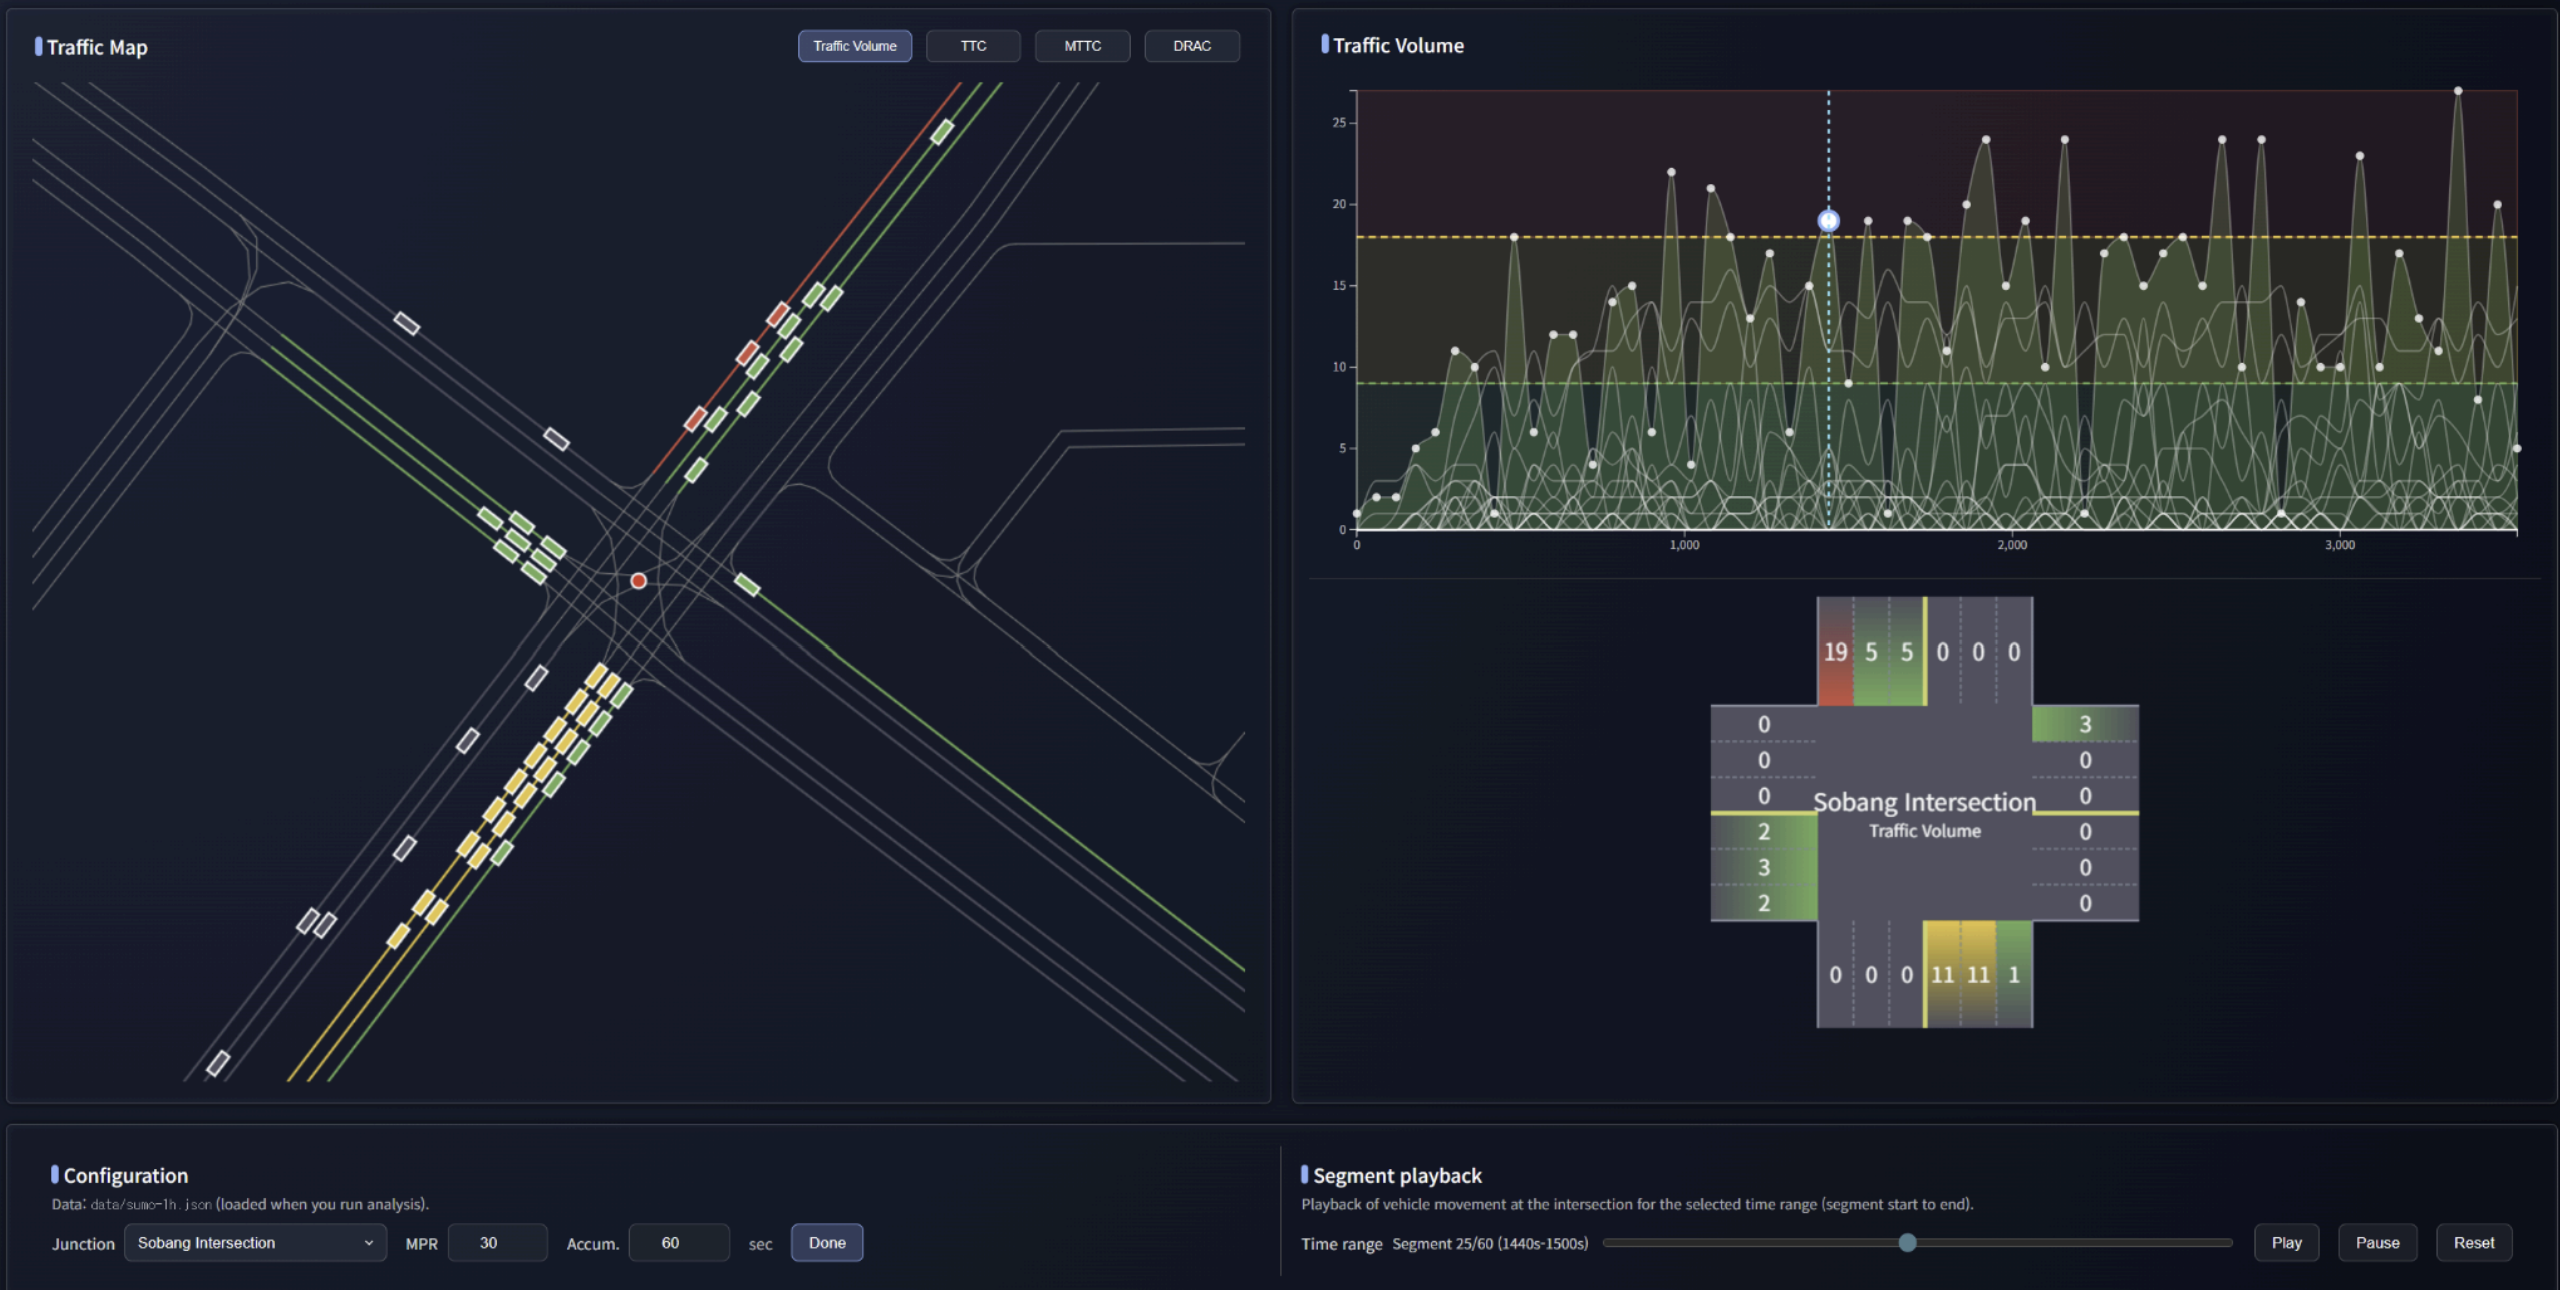Click the Reset button
This screenshot has width=2560, height=1290.
point(2473,1243)
